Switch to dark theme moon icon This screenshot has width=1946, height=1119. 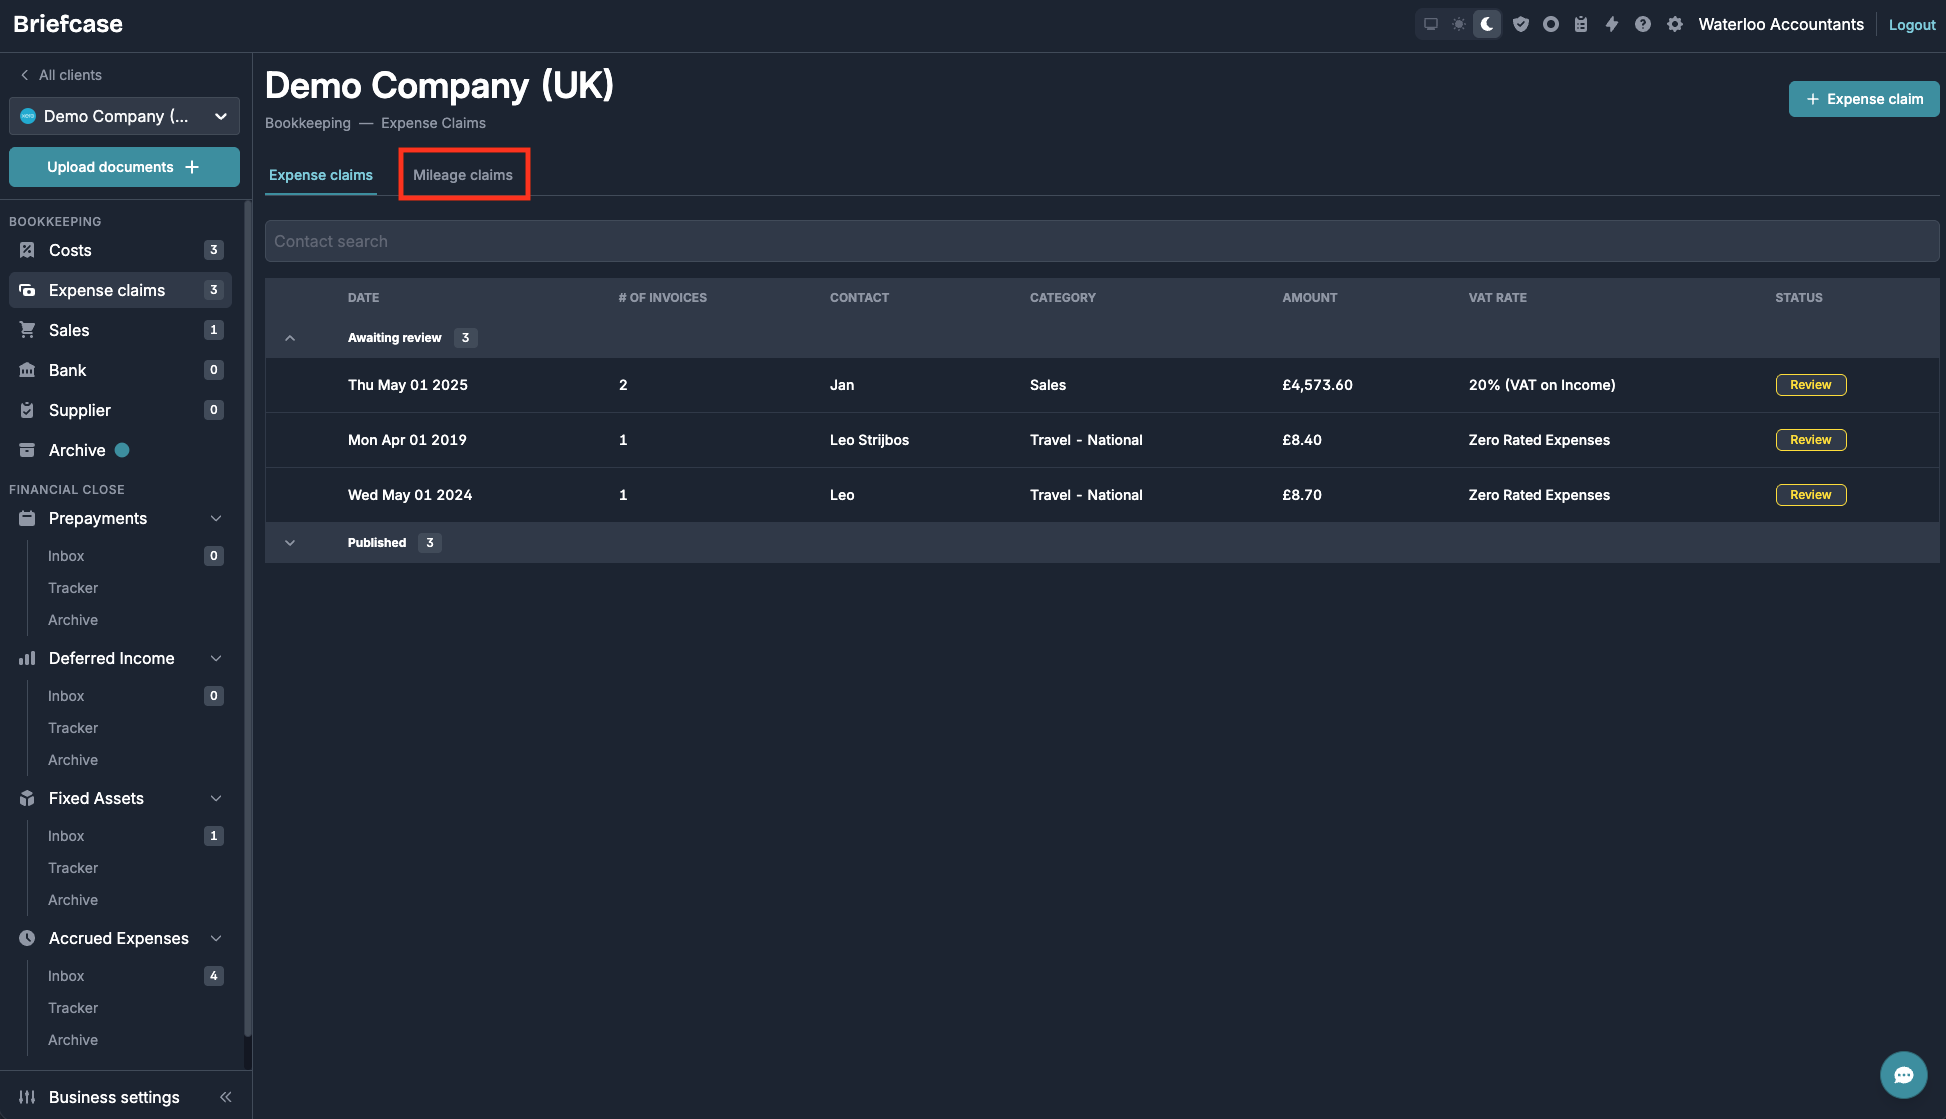point(1487,24)
